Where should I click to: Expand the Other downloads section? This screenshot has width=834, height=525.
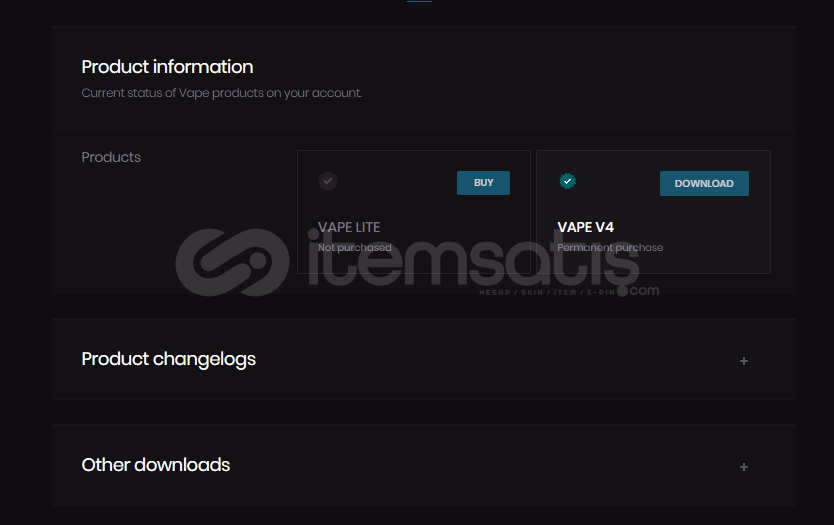tap(744, 466)
